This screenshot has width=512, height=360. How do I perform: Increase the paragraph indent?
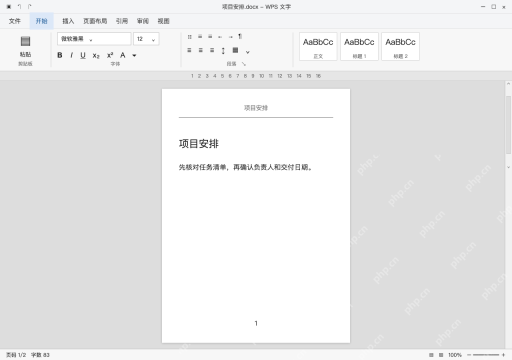(x=230, y=37)
